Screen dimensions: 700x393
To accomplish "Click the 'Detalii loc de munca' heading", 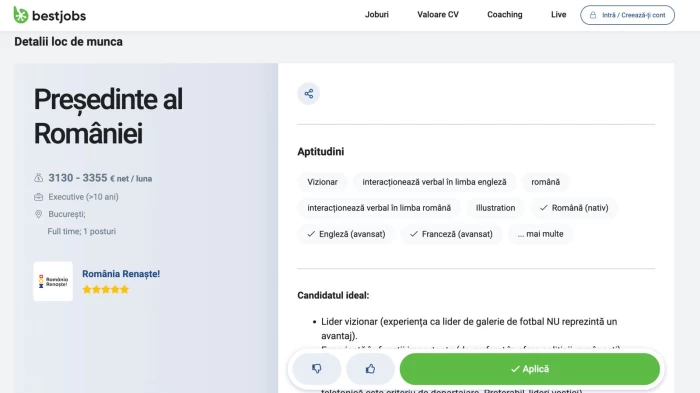I will coord(68,42).
